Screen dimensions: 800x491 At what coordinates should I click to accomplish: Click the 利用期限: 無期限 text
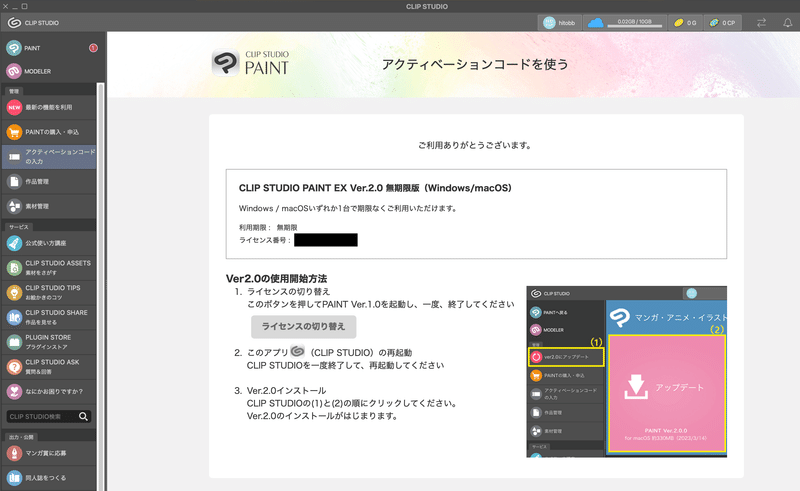point(268,228)
